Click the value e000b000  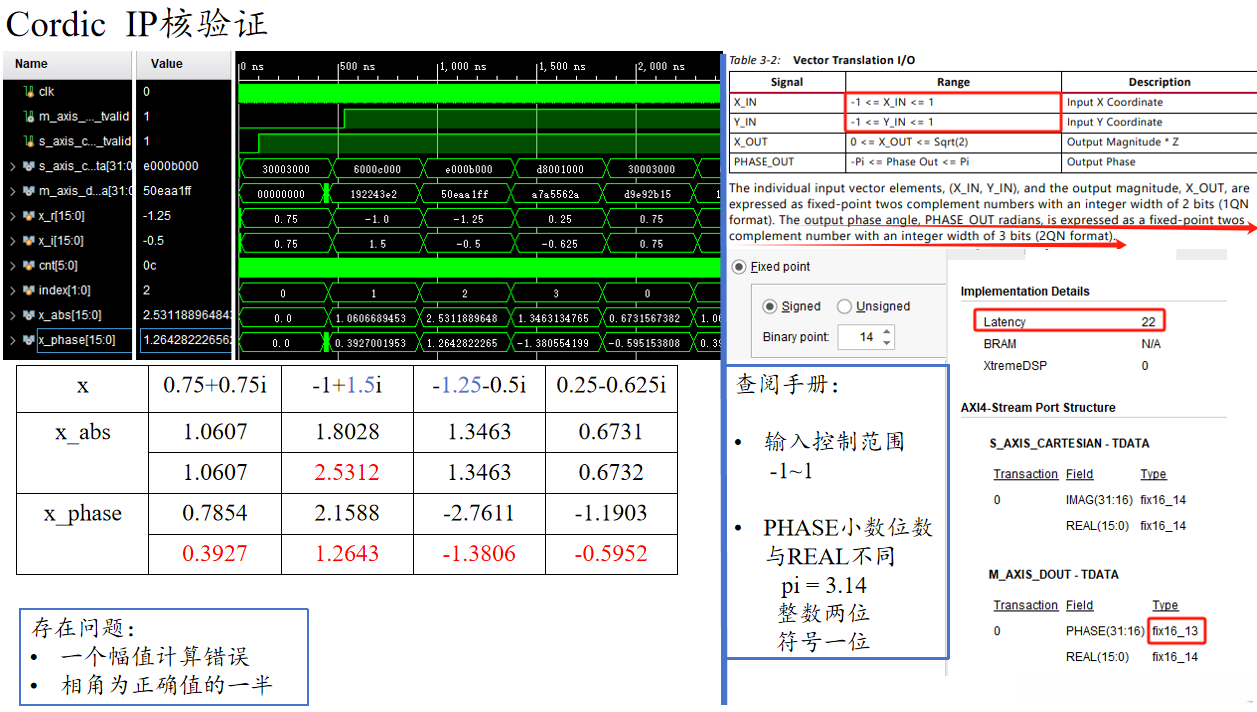(171, 166)
